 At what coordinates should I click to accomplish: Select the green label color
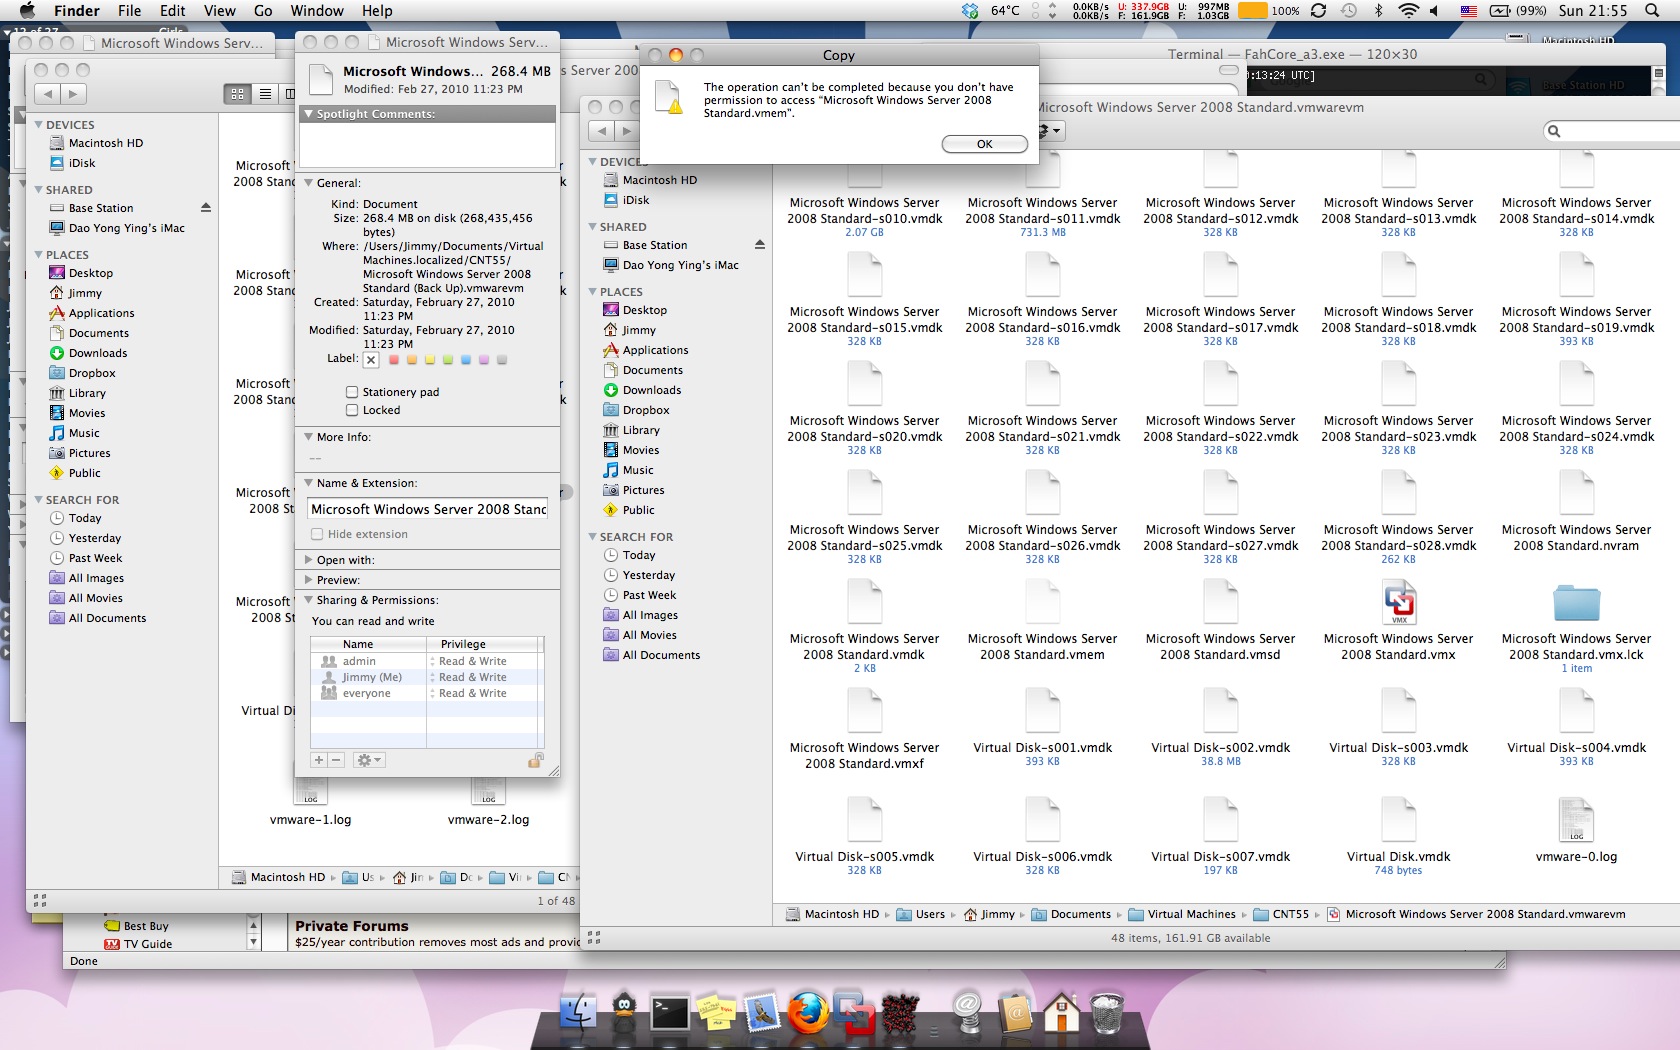coord(448,359)
